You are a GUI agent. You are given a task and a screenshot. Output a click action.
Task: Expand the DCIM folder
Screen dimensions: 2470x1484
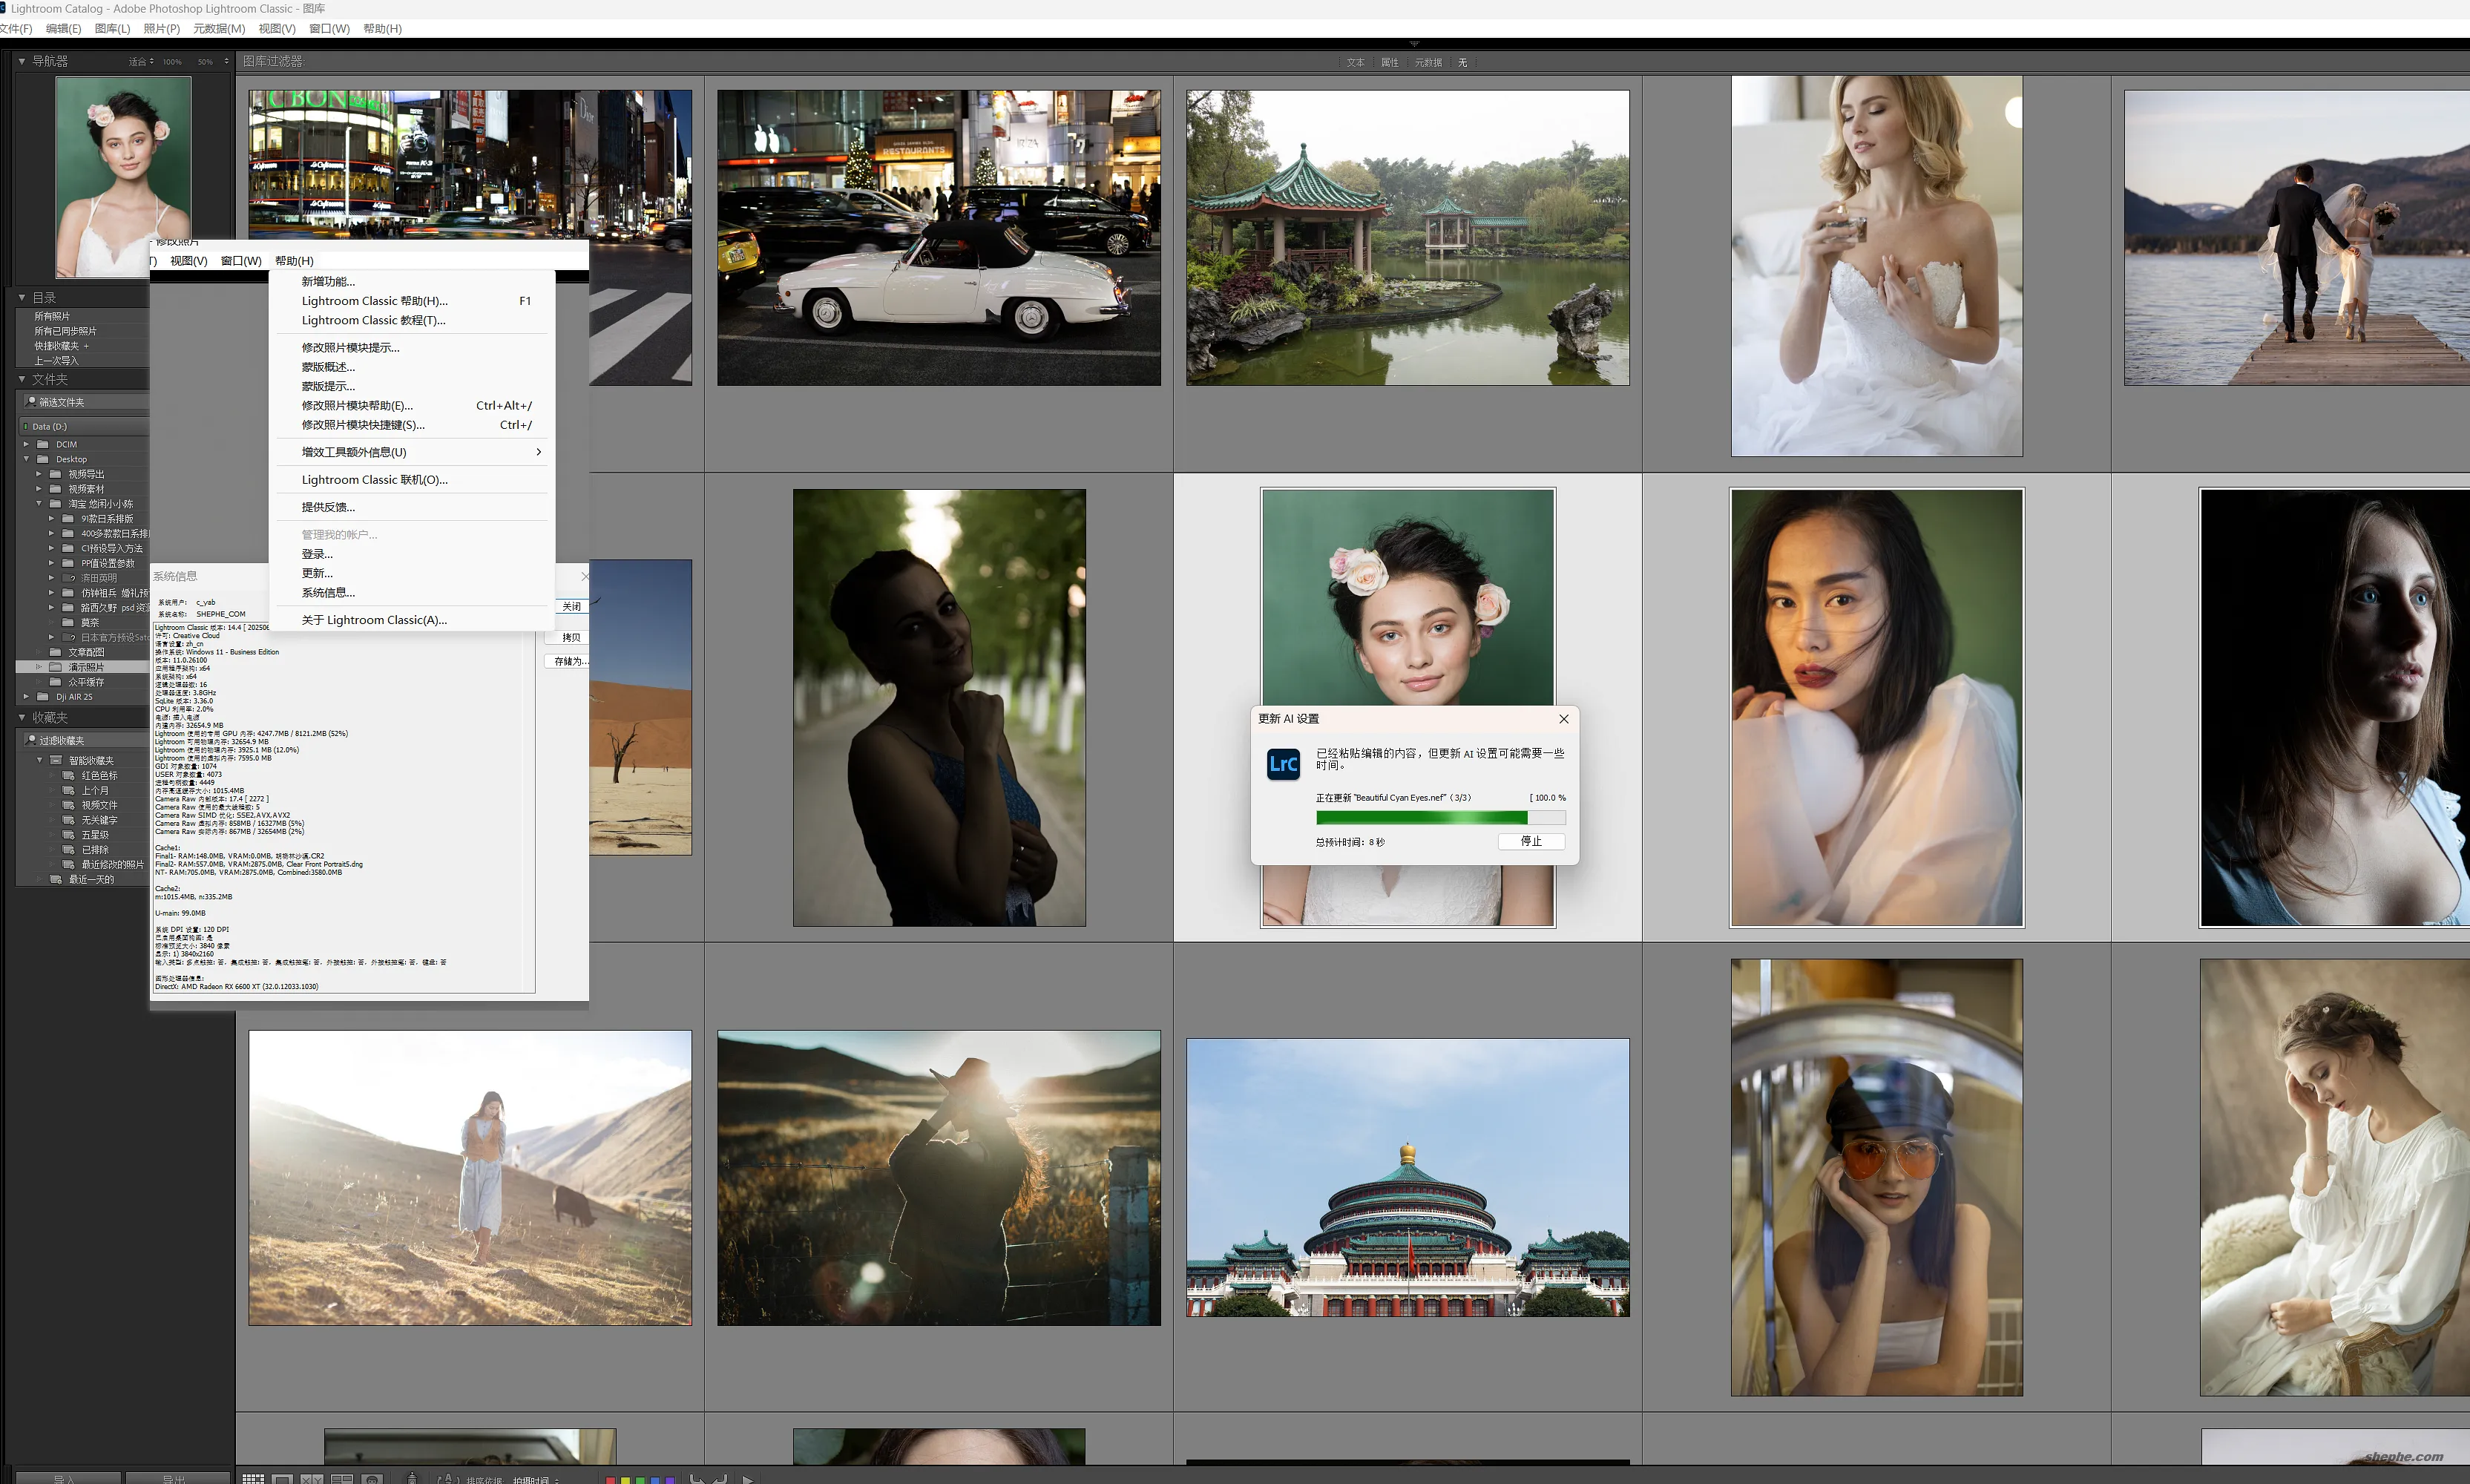(x=27, y=444)
